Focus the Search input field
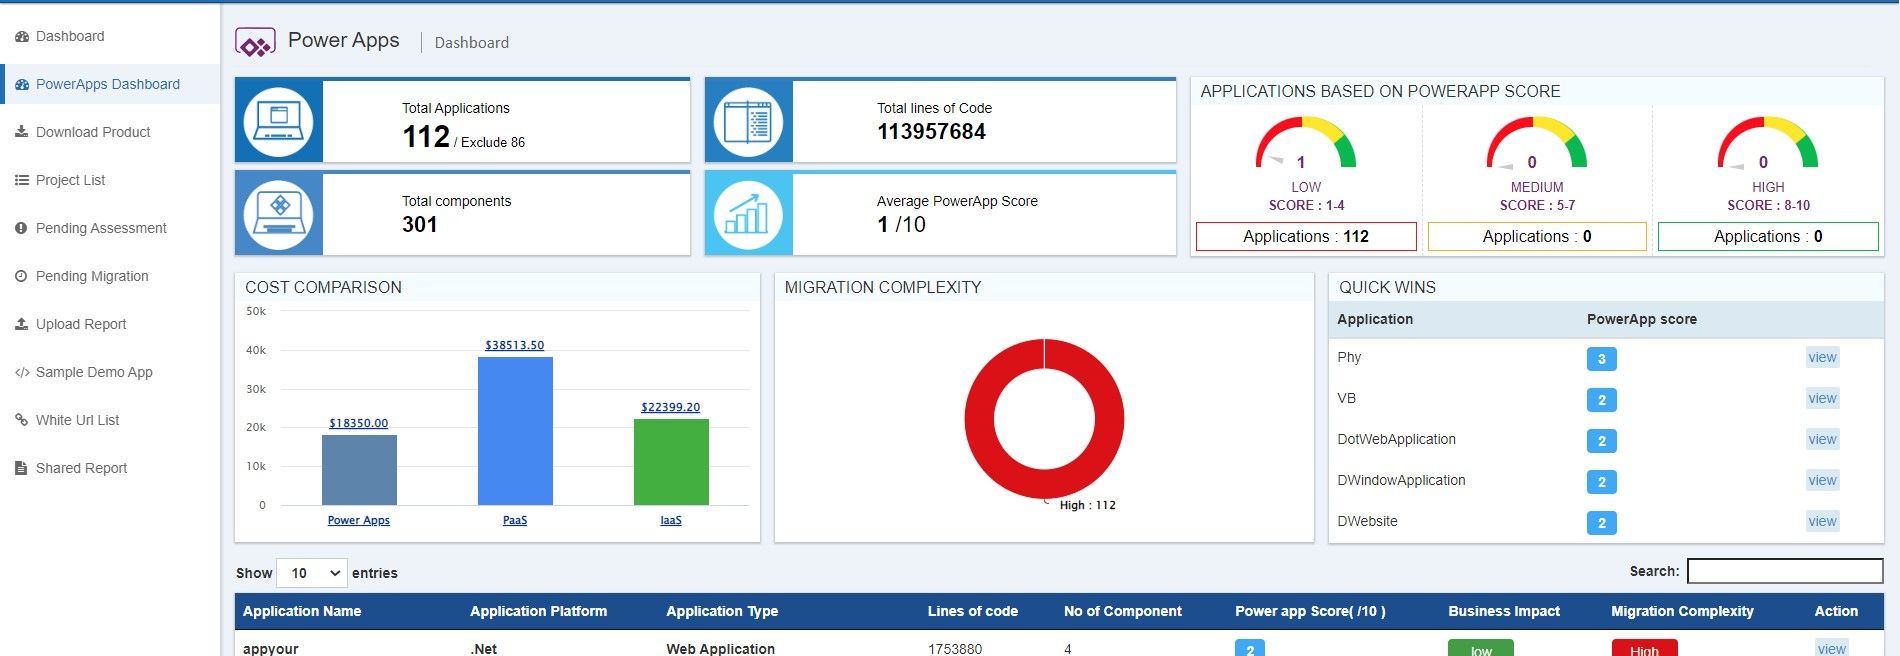Image resolution: width=1900 pixels, height=656 pixels. point(1785,571)
